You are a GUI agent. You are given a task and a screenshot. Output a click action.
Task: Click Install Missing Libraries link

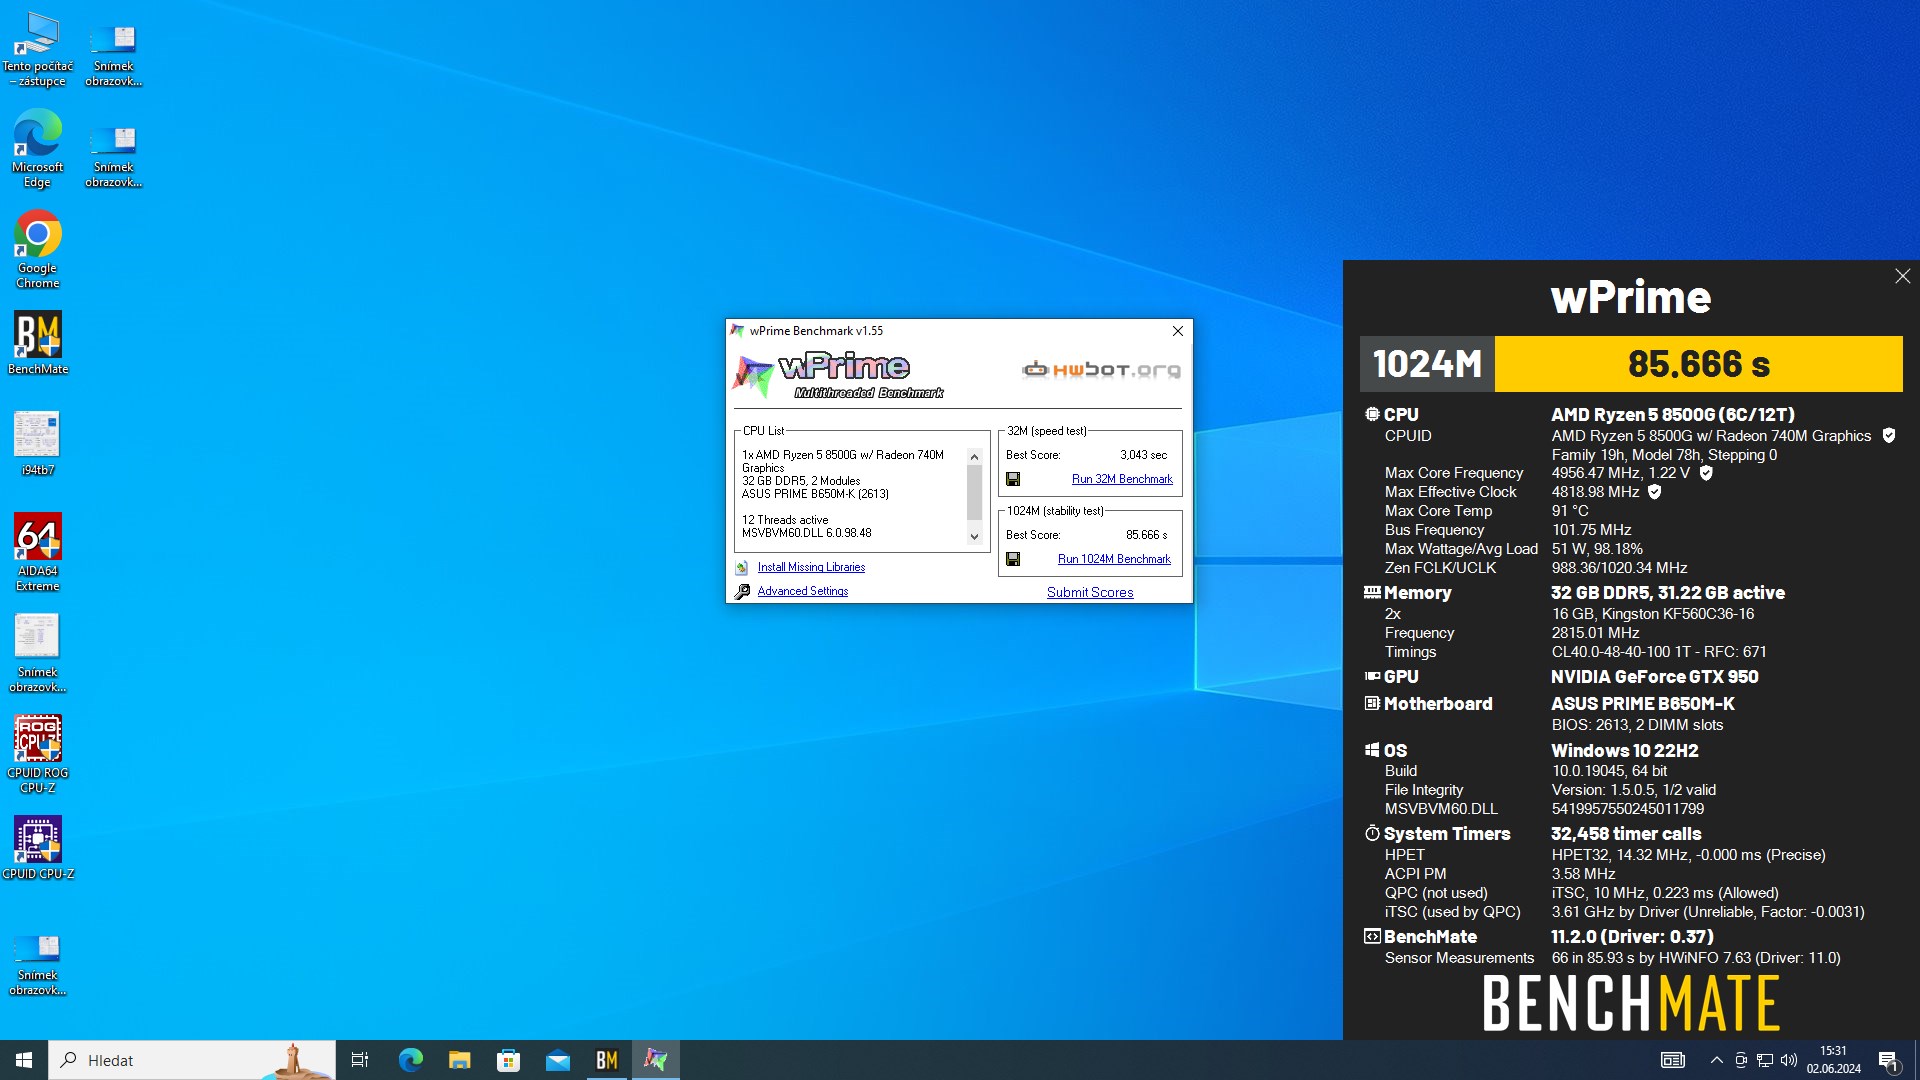tap(811, 567)
